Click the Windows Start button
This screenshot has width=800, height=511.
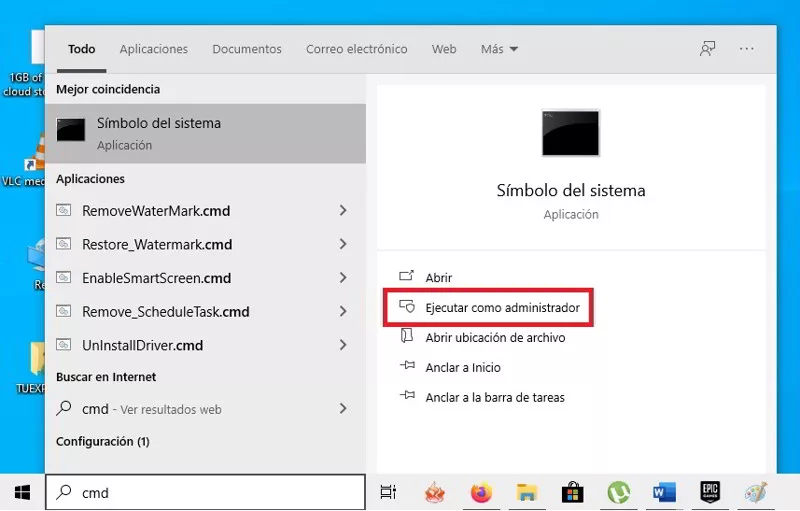pyautogui.click(x=22, y=492)
